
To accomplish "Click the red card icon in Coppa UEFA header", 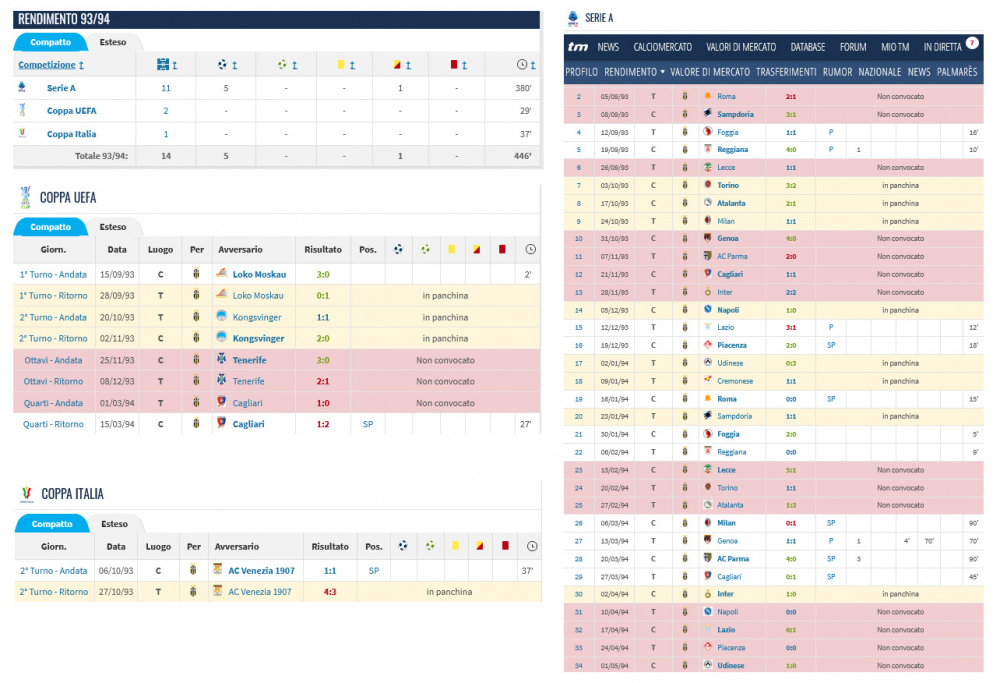I will [x=503, y=249].
